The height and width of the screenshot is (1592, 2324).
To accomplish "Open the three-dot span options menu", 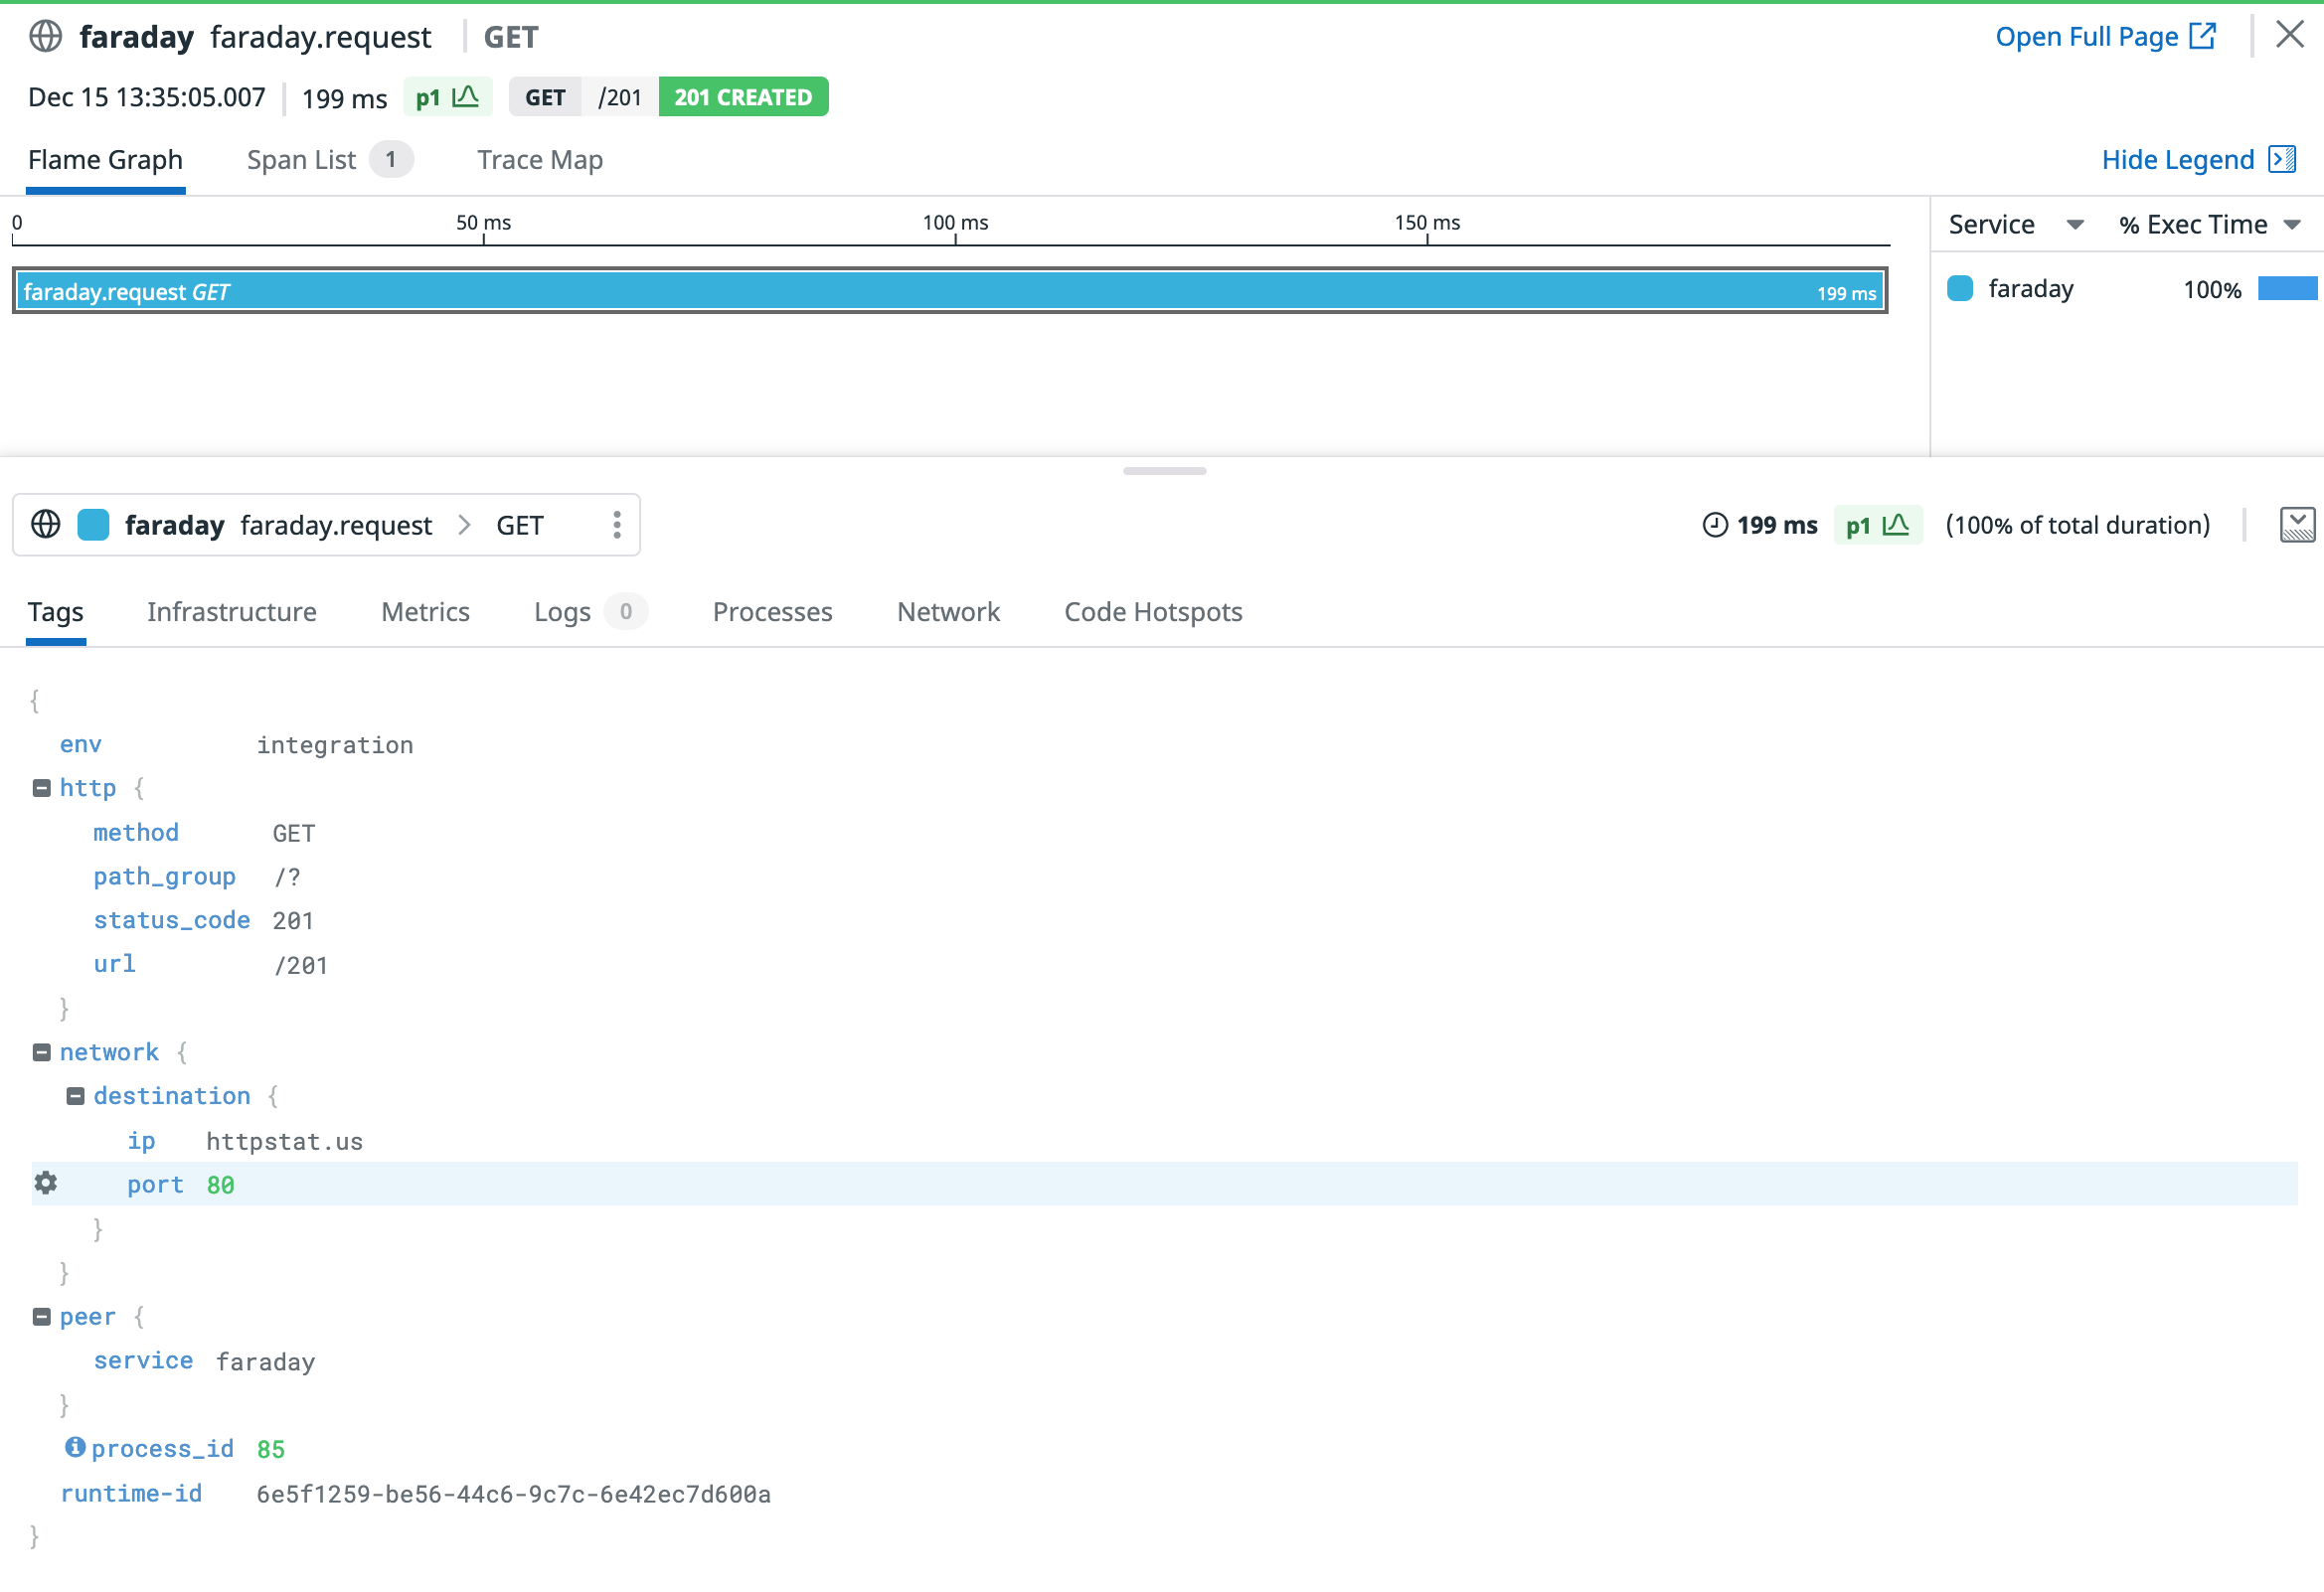I will (x=616, y=525).
